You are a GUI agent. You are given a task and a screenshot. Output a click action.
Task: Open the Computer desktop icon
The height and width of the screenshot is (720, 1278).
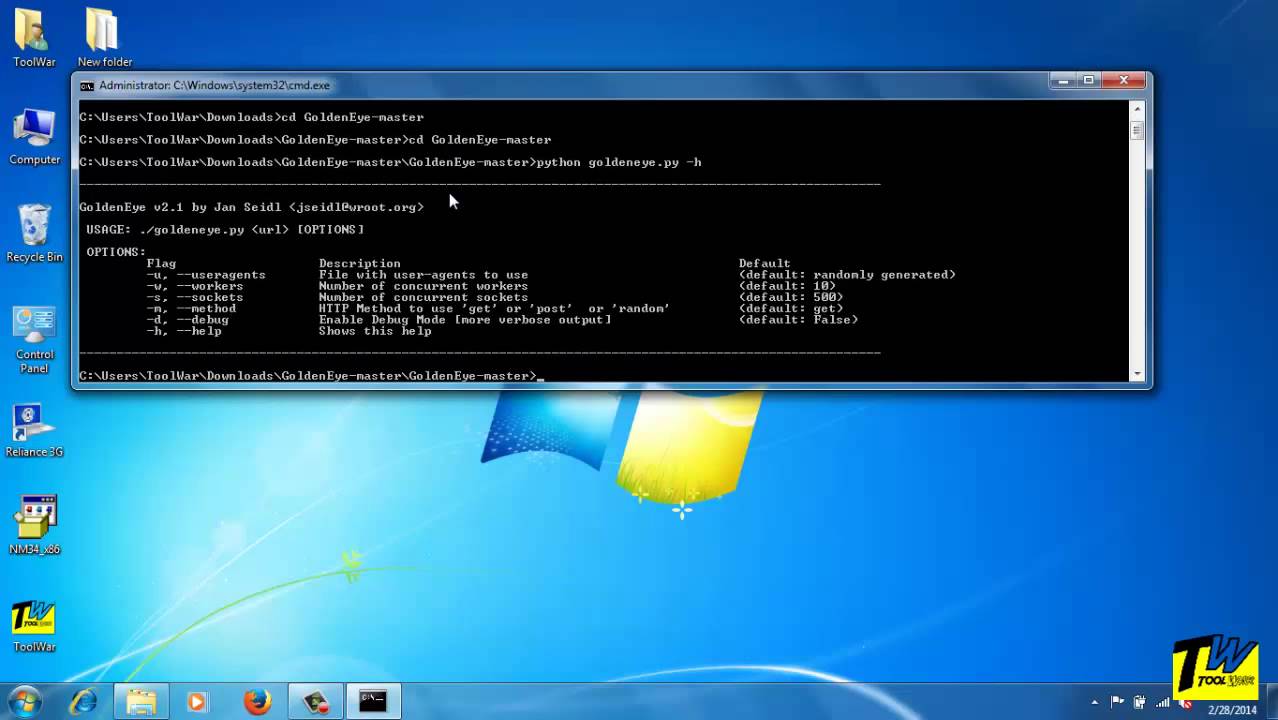click(x=34, y=136)
